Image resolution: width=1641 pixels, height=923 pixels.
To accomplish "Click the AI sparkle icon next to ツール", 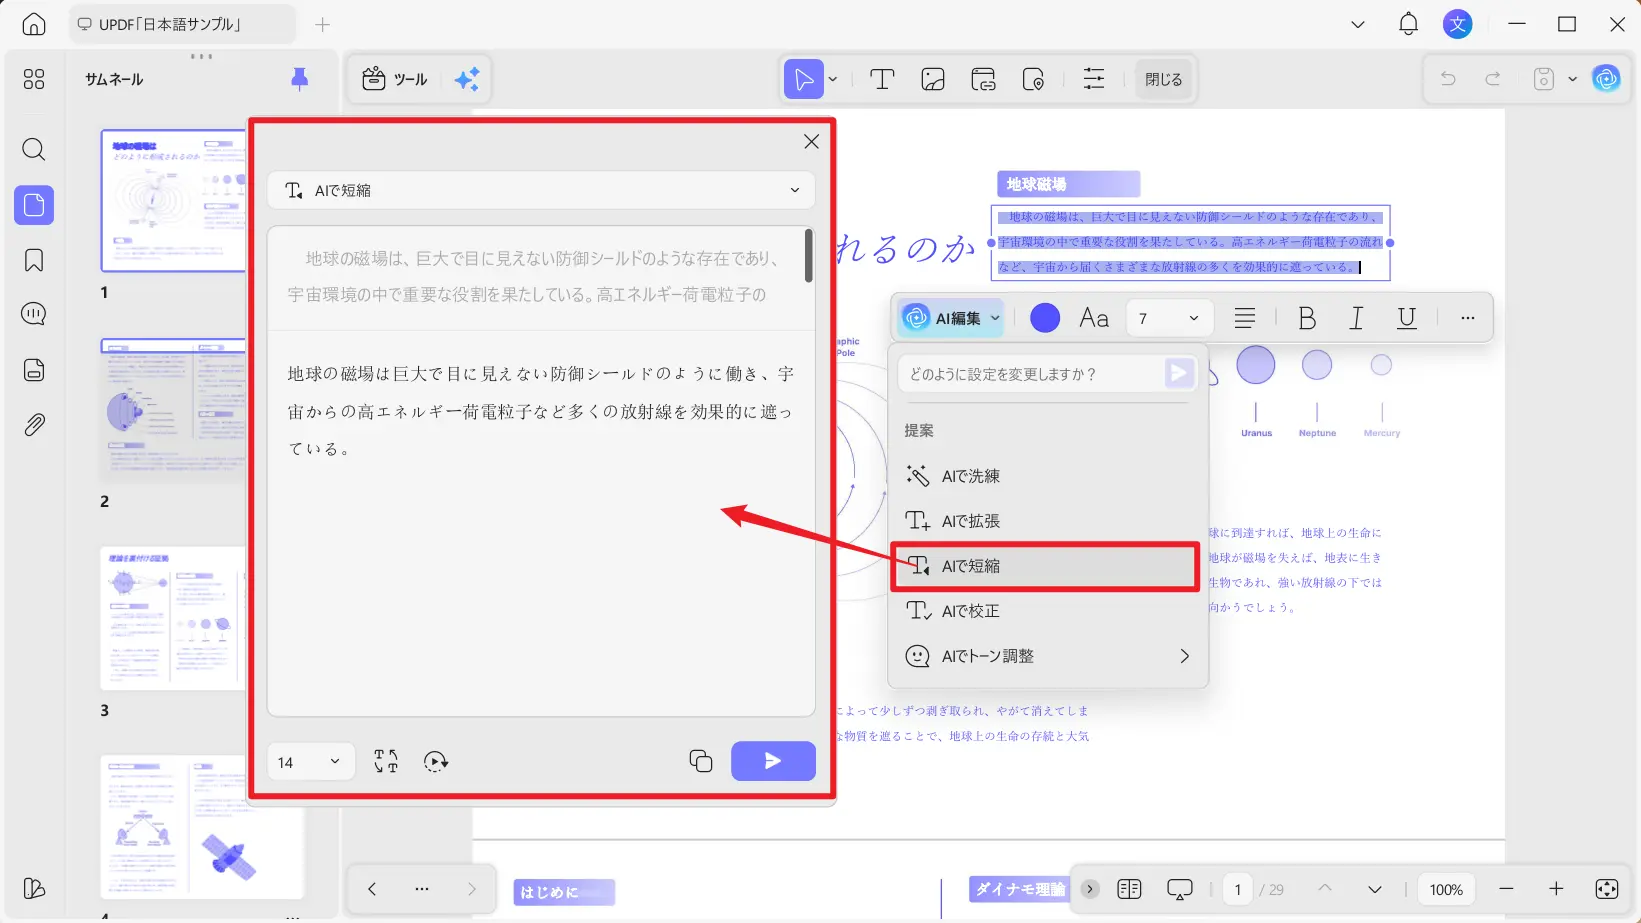I will click(466, 79).
